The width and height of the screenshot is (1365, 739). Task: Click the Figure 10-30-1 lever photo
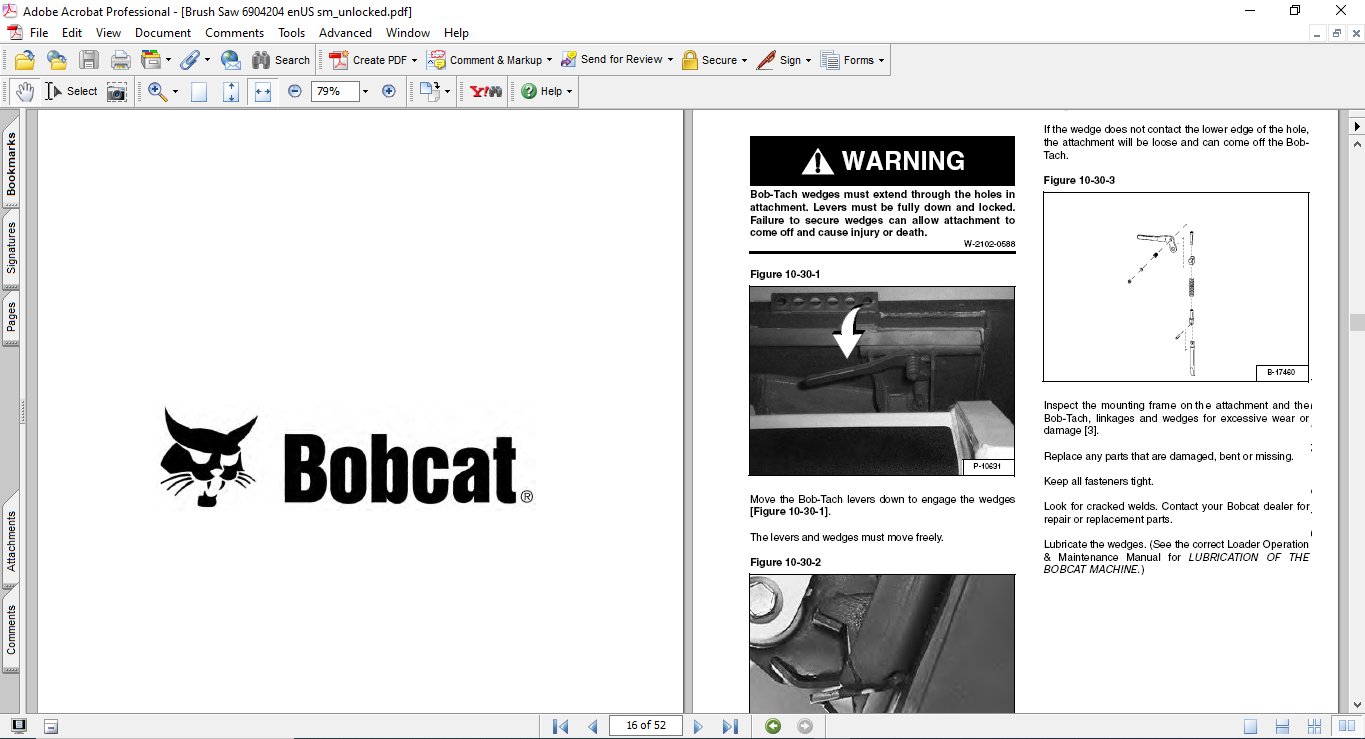[x=882, y=381]
